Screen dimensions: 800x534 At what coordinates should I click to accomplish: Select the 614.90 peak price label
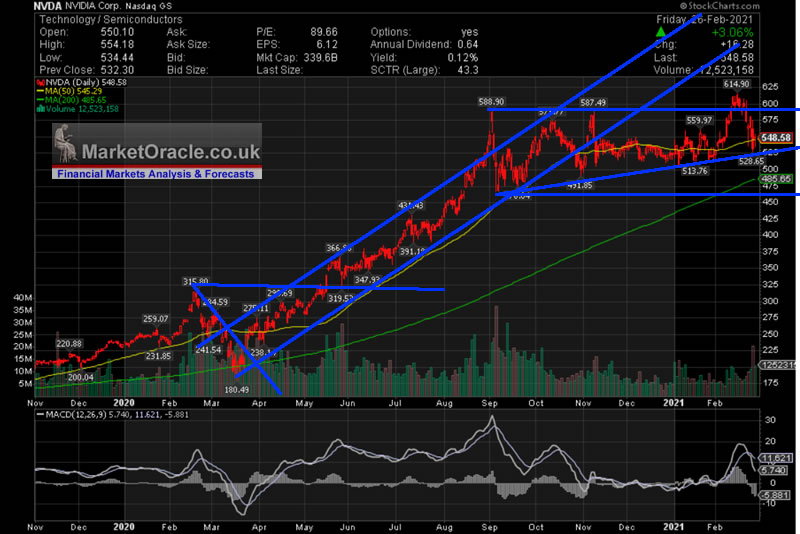(x=736, y=85)
